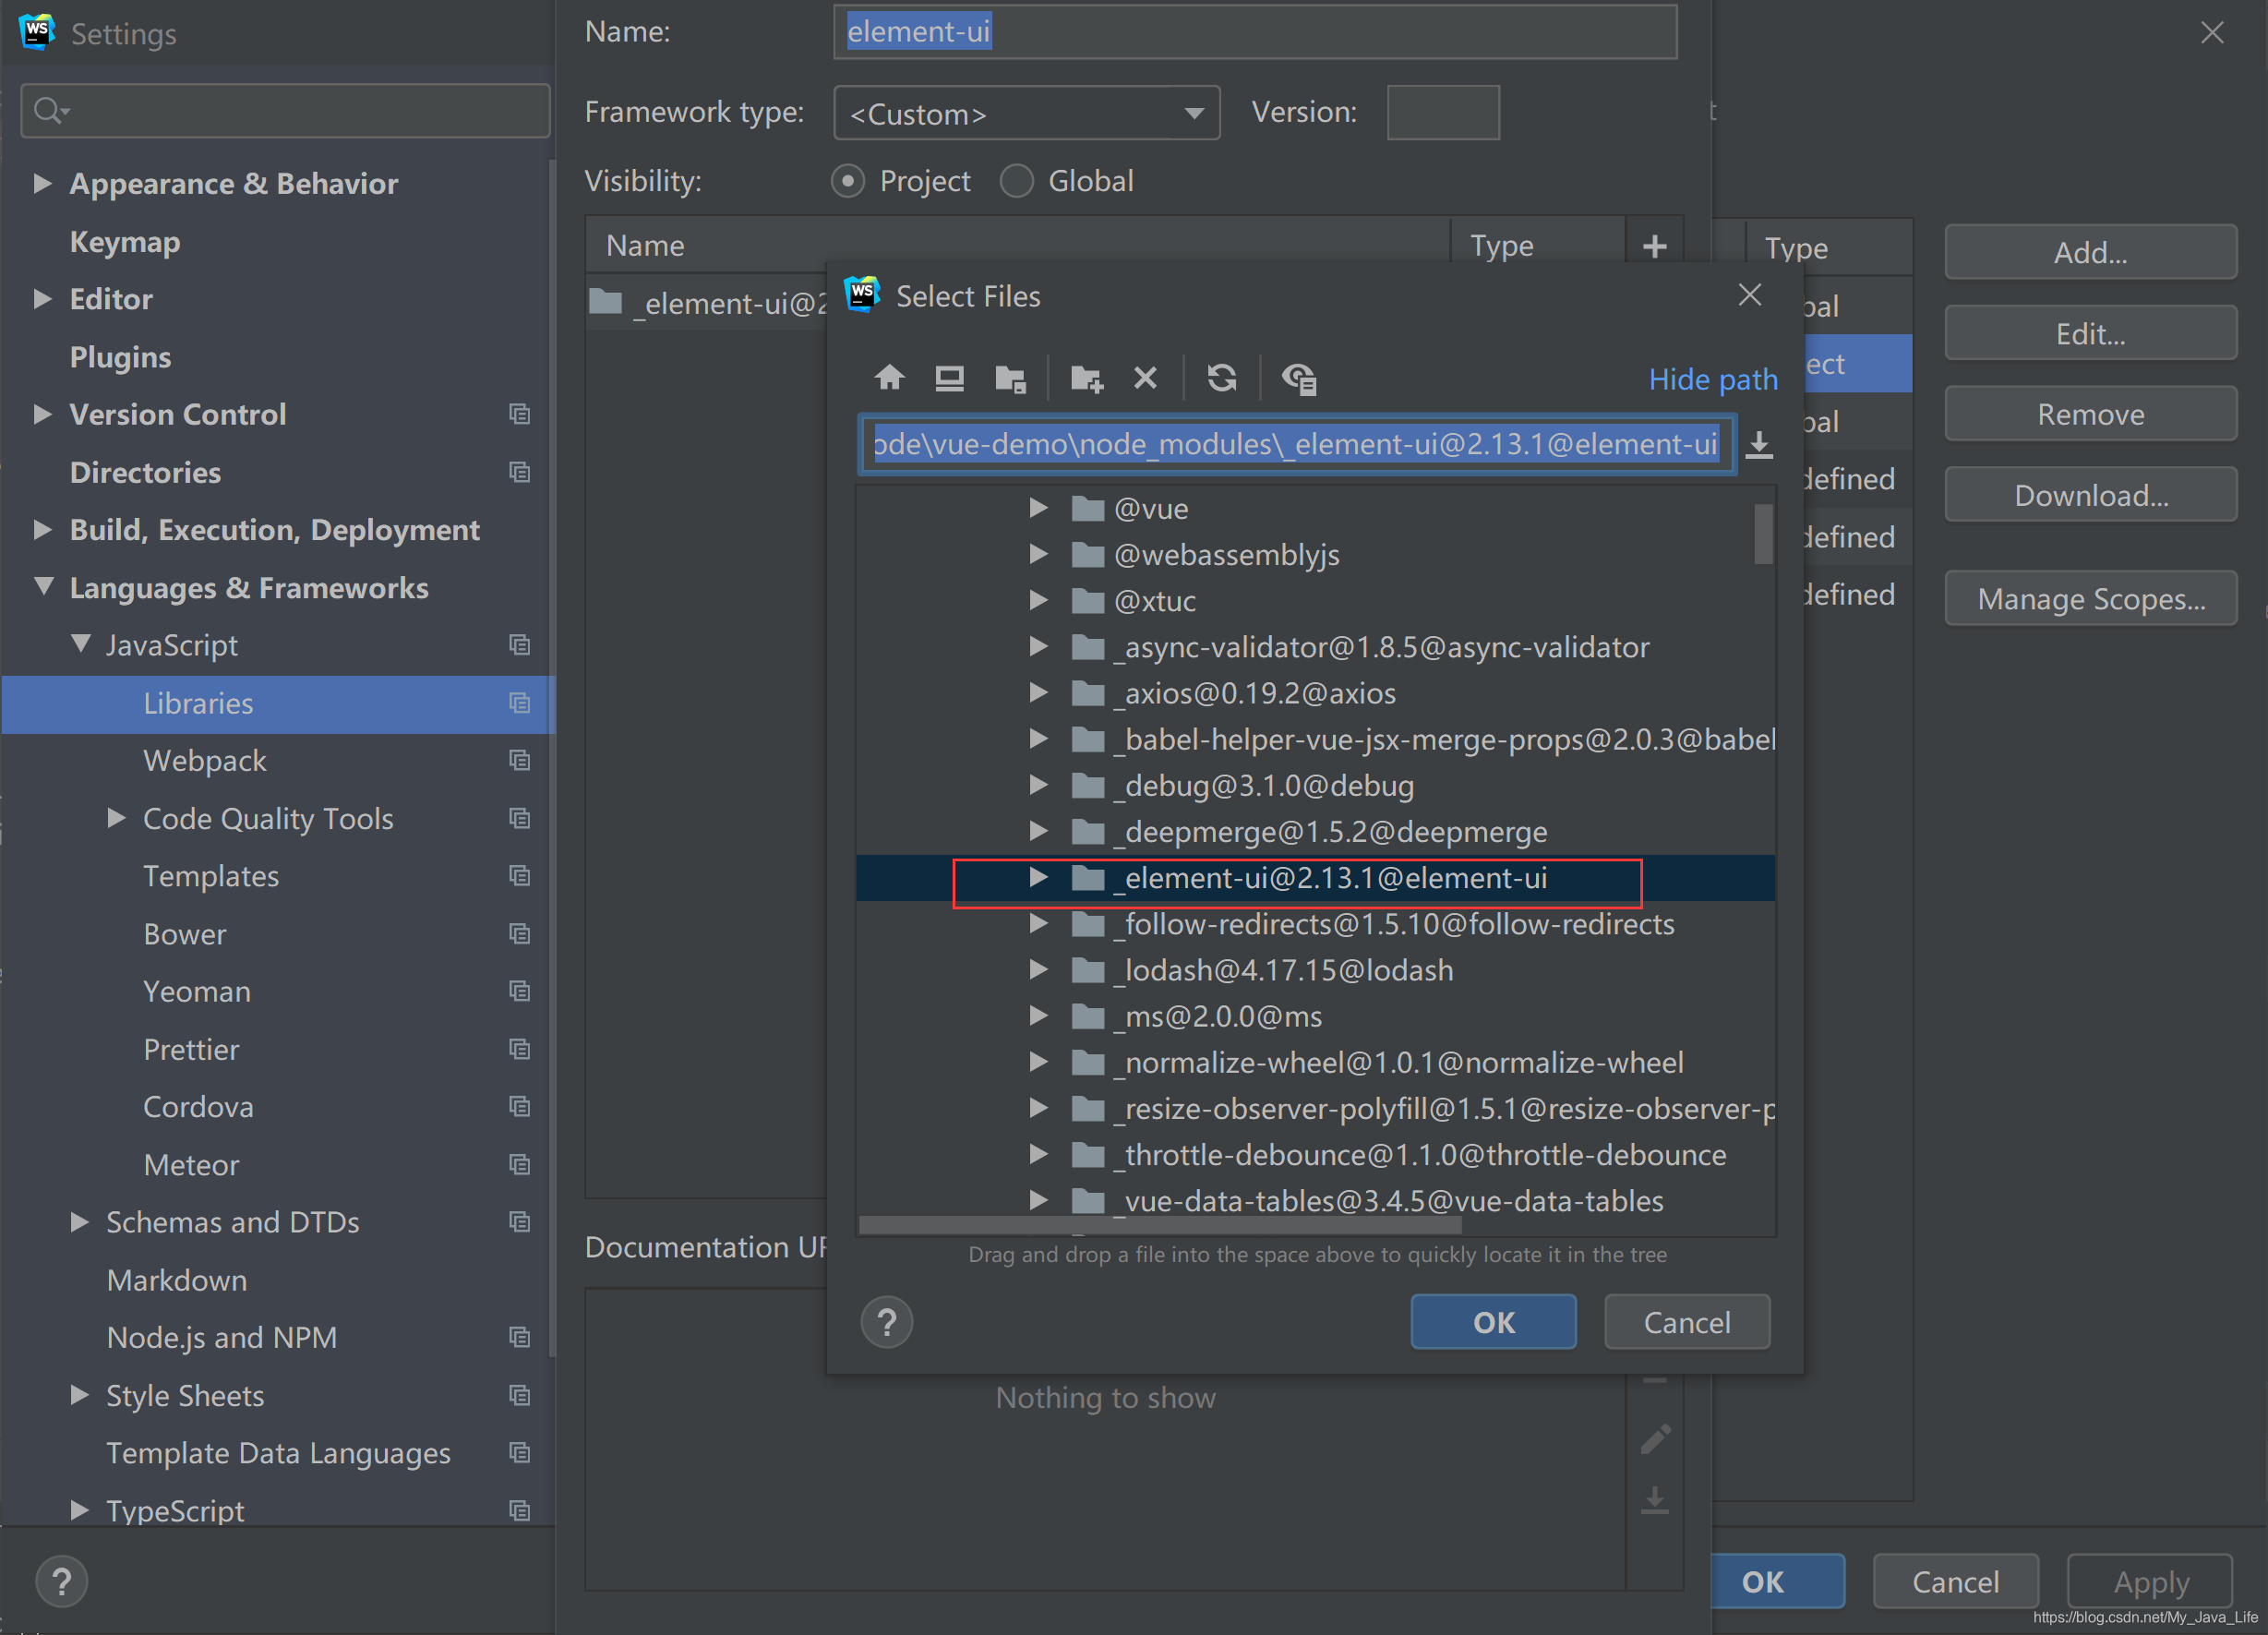Select the Global visibility radio button

[x=1017, y=181]
